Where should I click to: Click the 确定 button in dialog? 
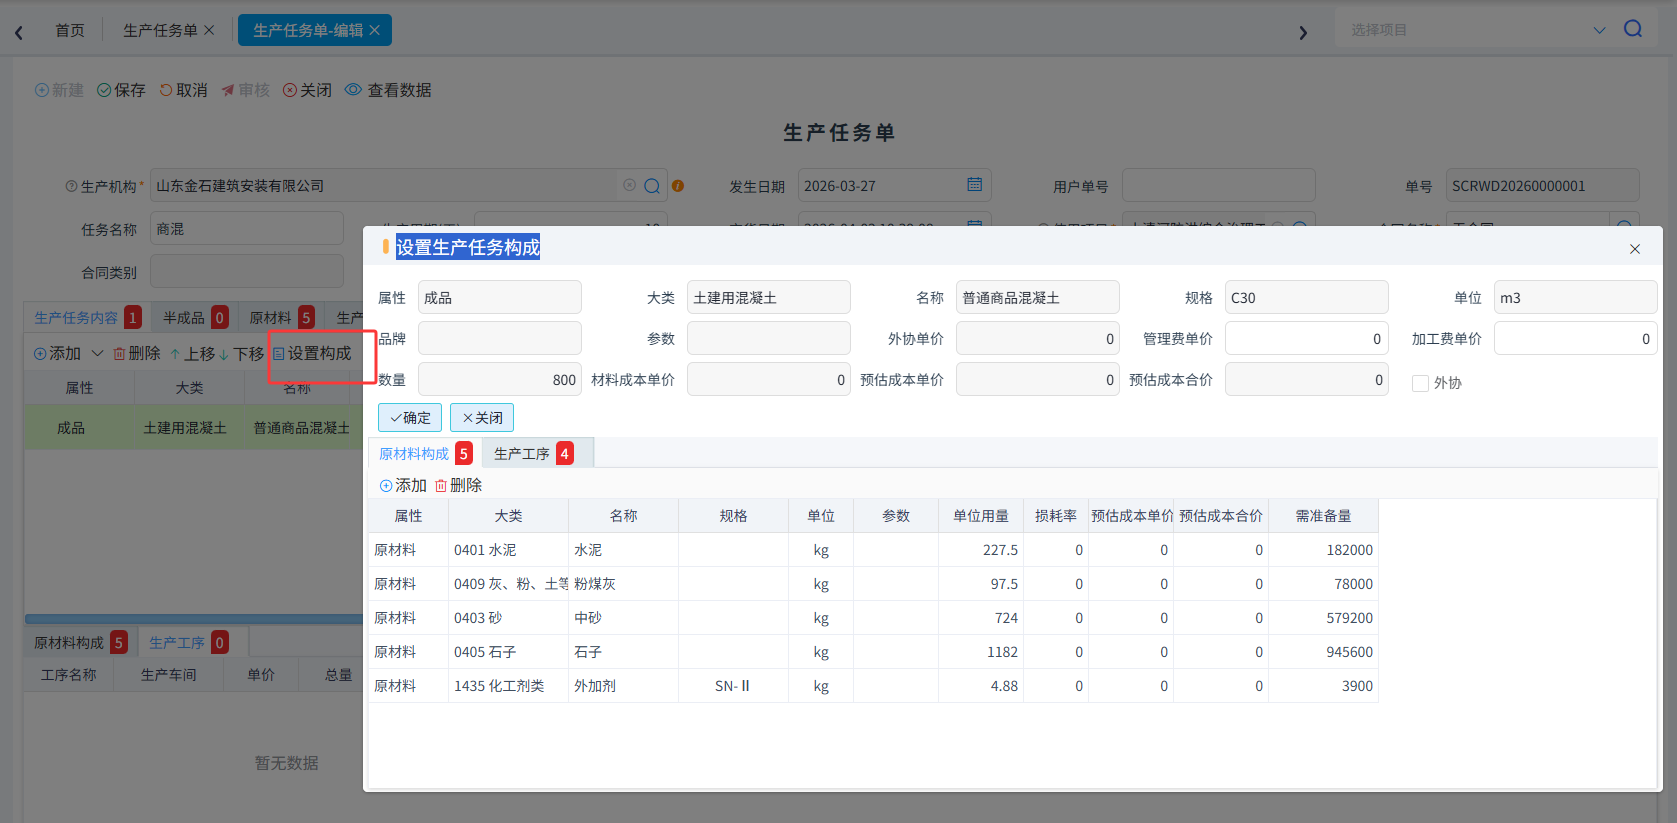[x=410, y=417]
